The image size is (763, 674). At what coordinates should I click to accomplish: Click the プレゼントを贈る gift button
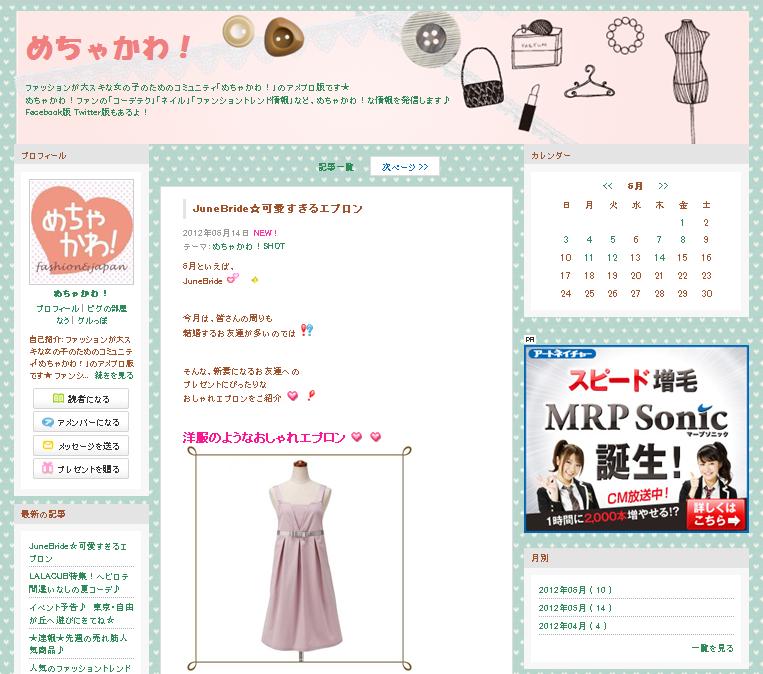[81, 469]
